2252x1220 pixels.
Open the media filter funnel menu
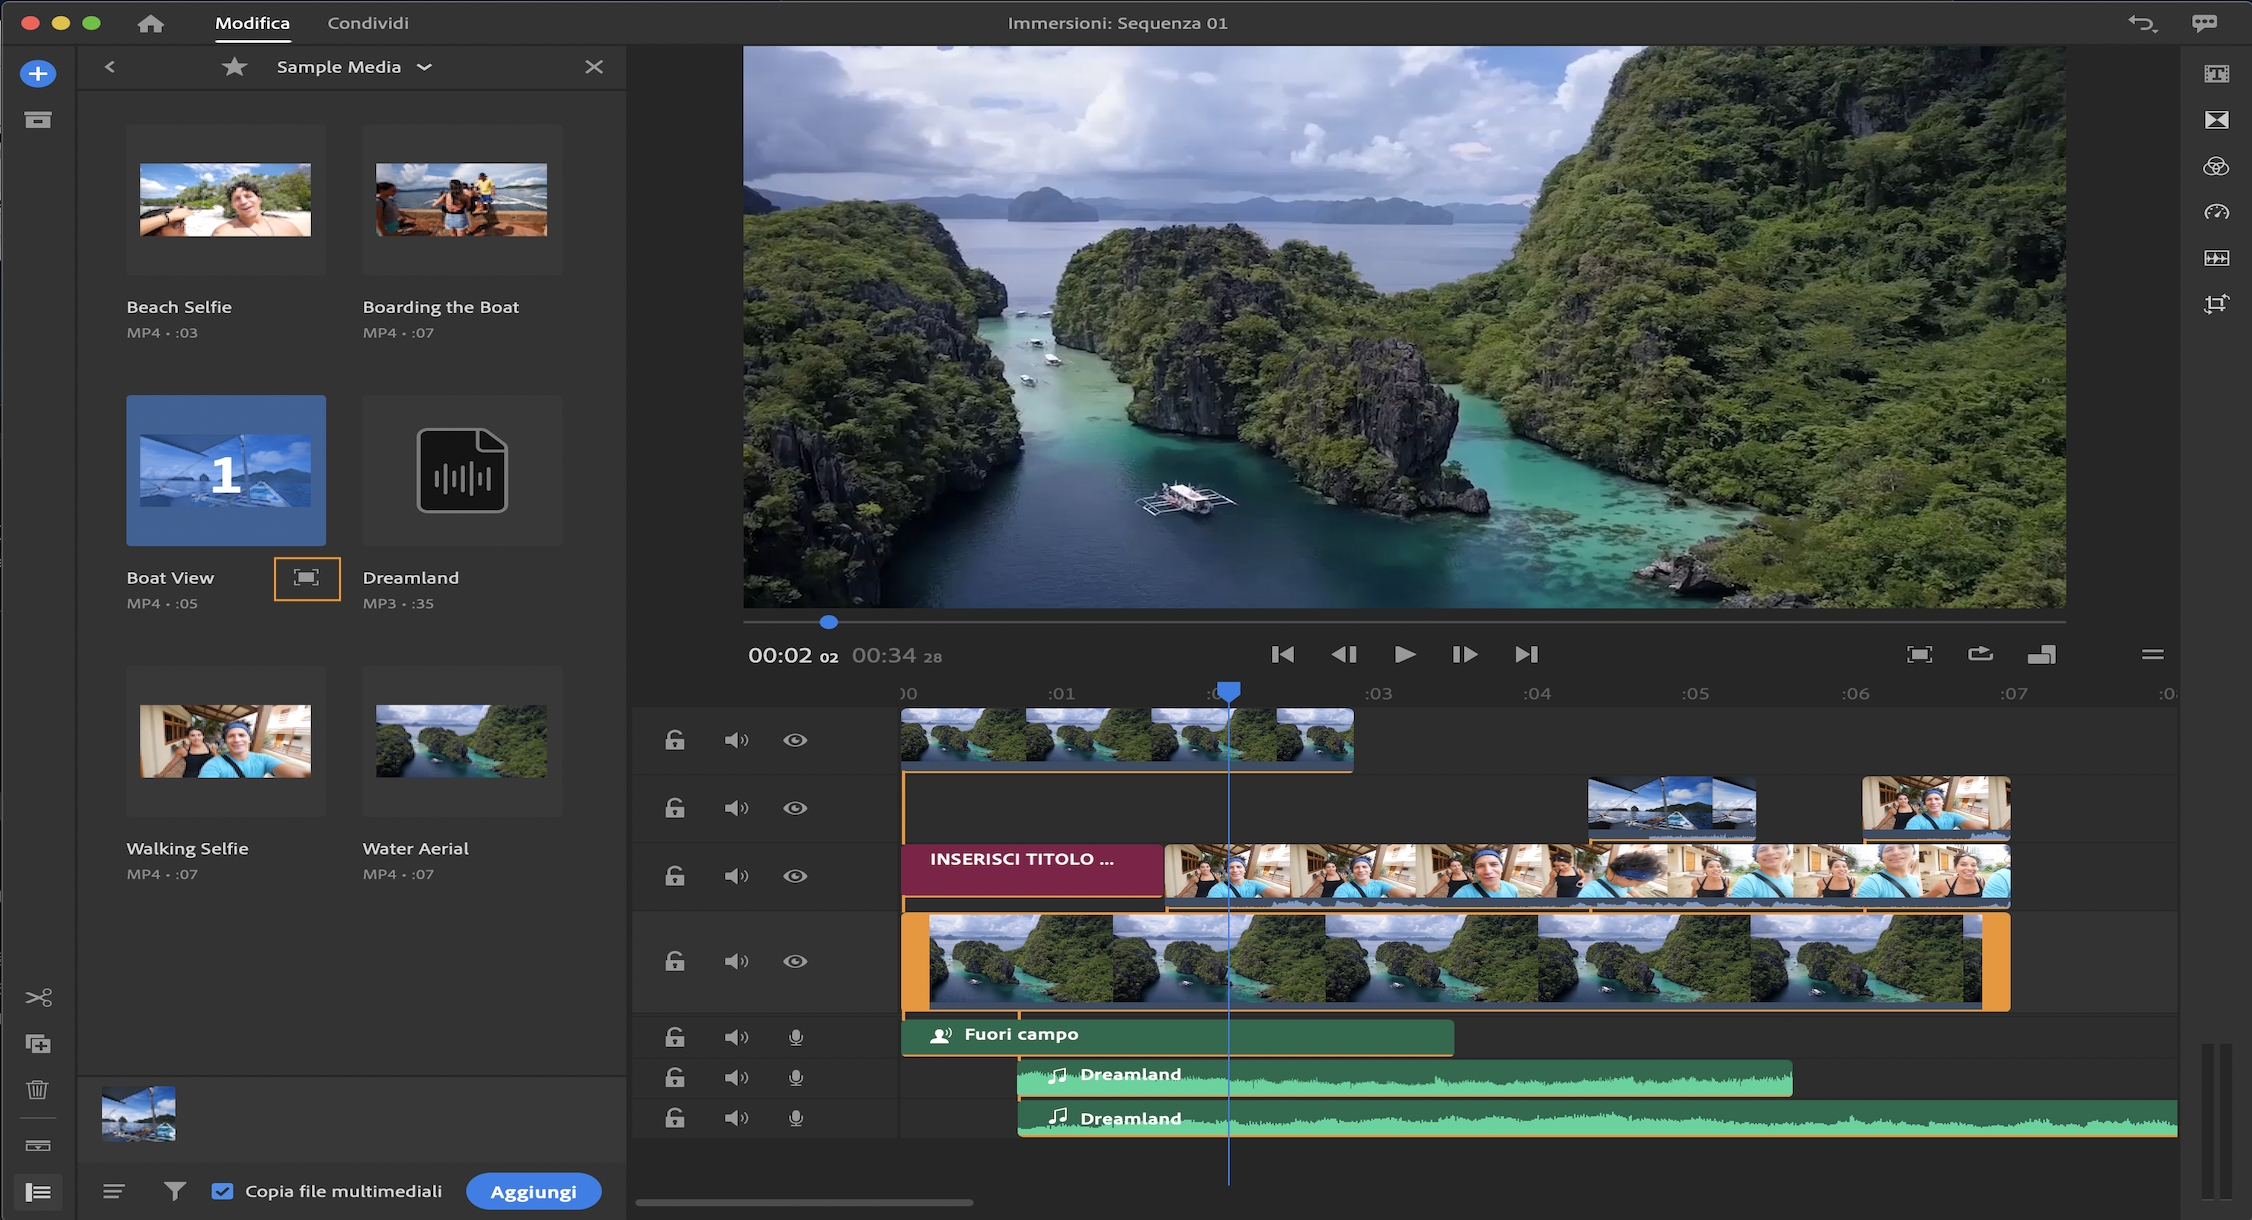(x=175, y=1191)
